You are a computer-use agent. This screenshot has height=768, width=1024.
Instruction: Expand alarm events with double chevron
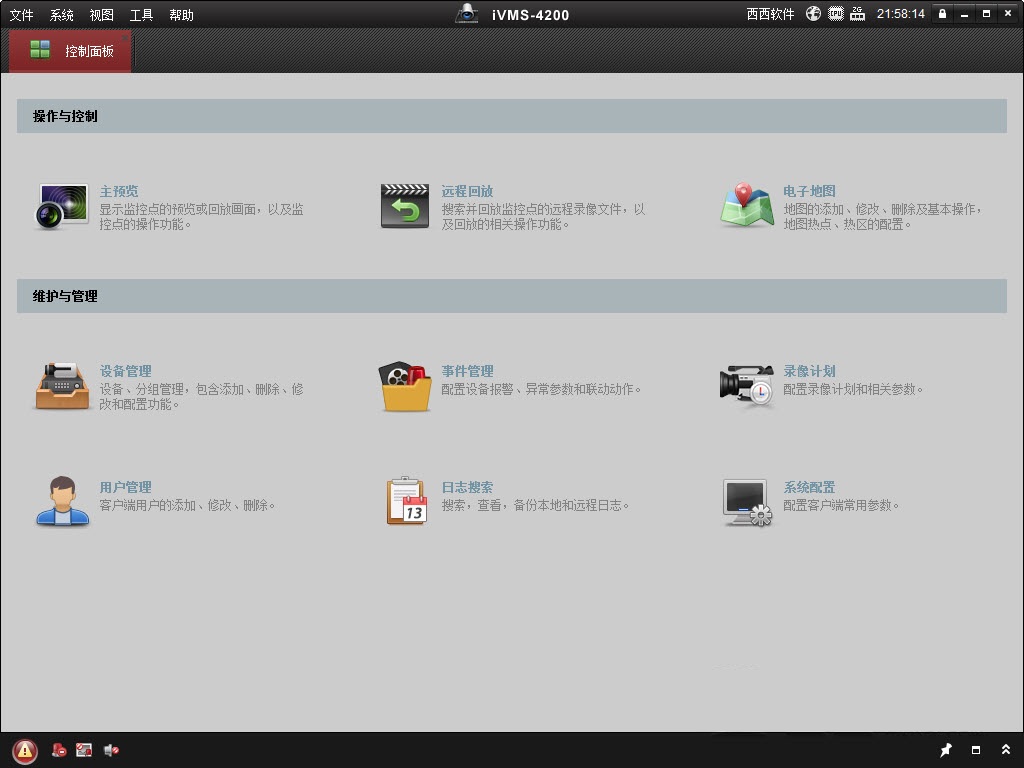pyautogui.click(x=1006, y=749)
